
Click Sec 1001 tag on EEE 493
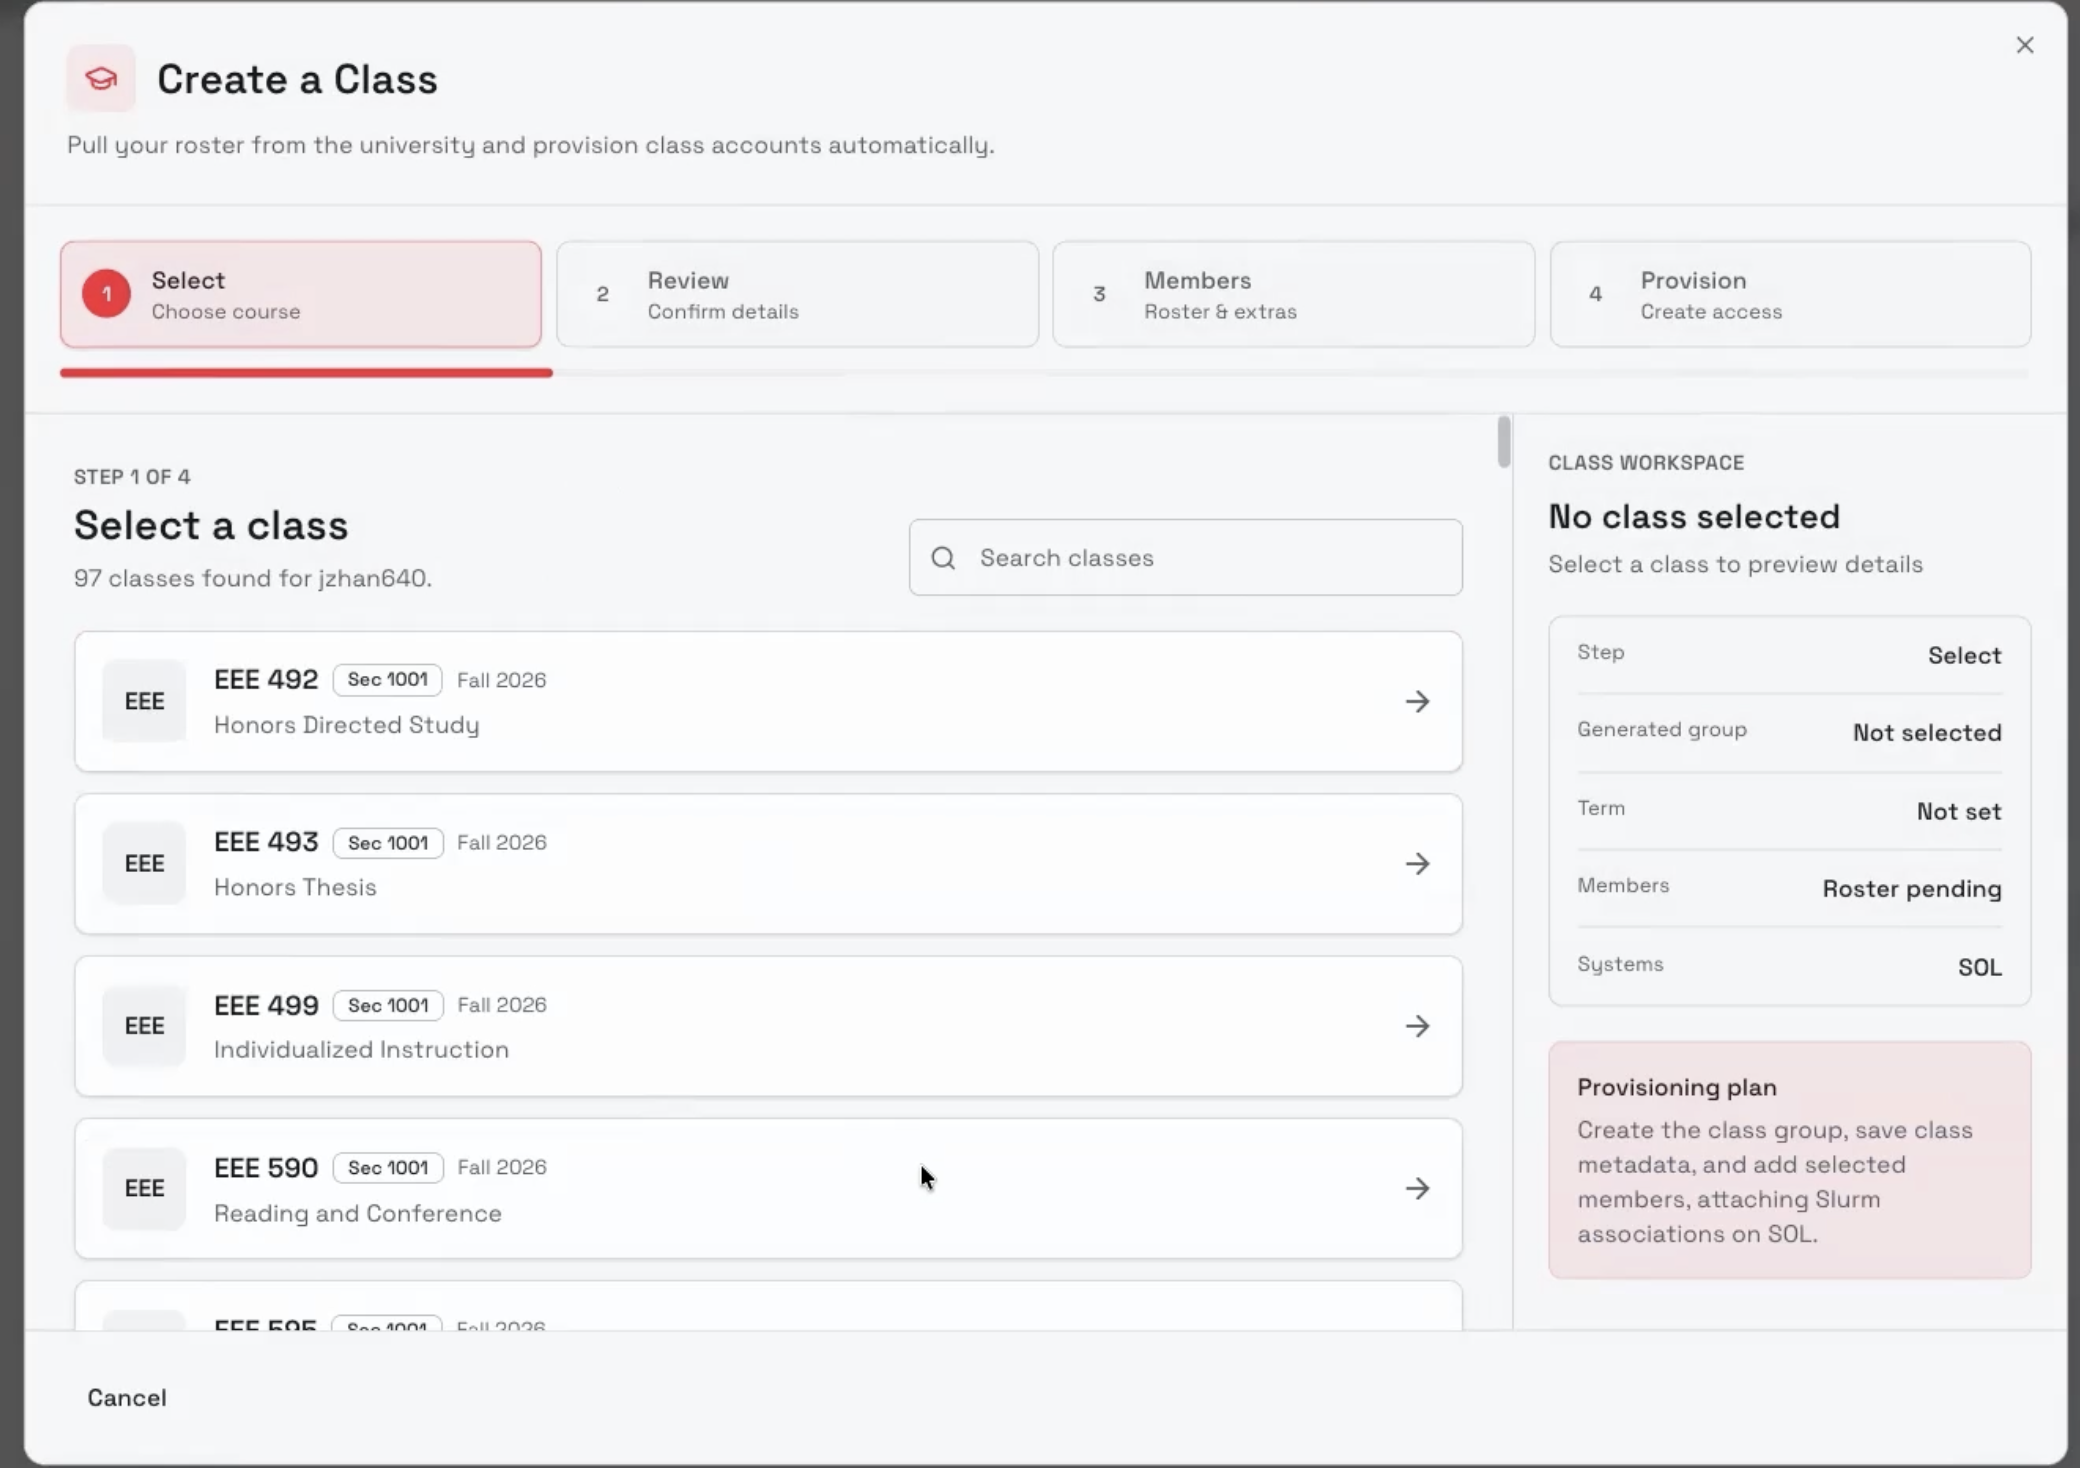coord(388,843)
